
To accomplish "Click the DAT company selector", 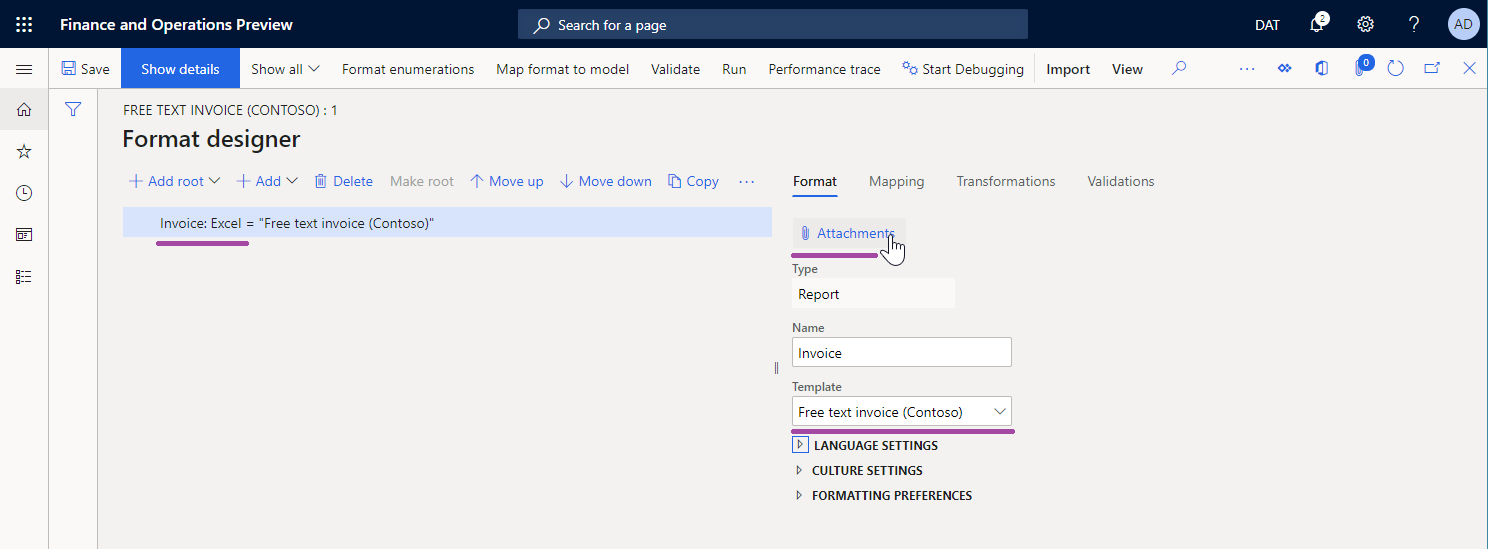I will tap(1267, 24).
